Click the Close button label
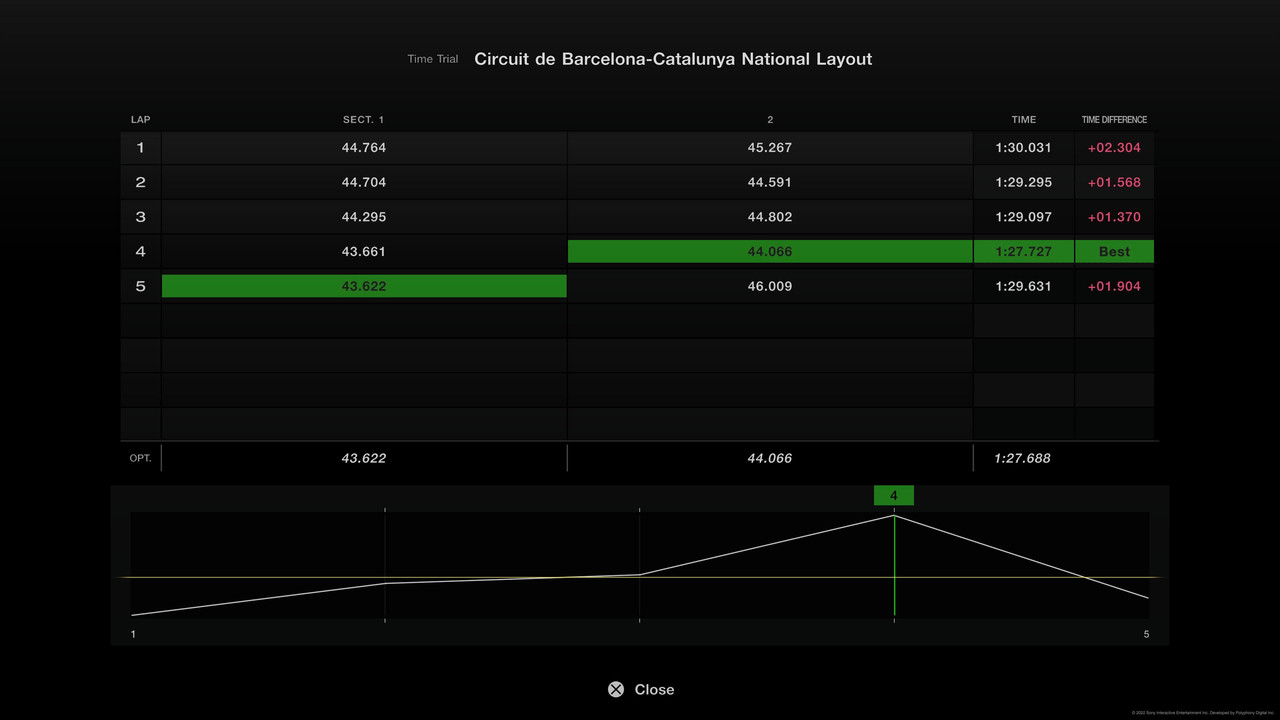The width and height of the screenshot is (1280, 720). [x=654, y=689]
